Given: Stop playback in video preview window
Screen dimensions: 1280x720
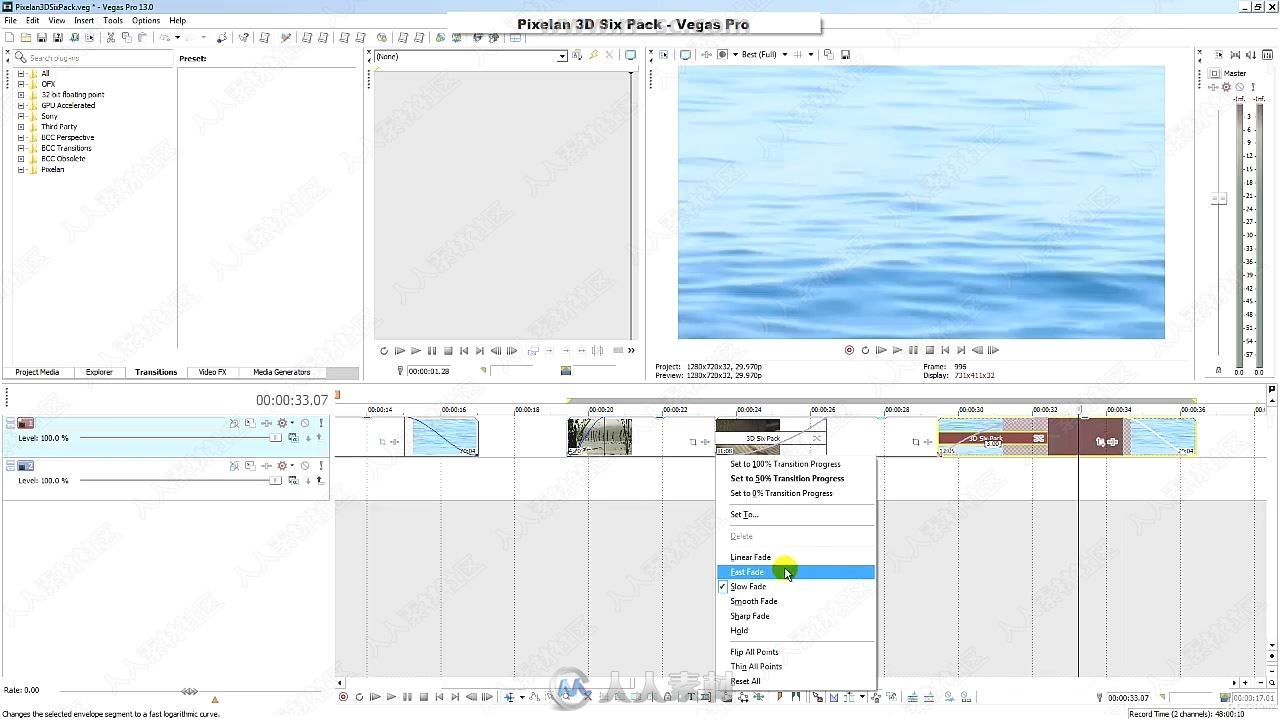Looking at the screenshot, I should [x=930, y=350].
